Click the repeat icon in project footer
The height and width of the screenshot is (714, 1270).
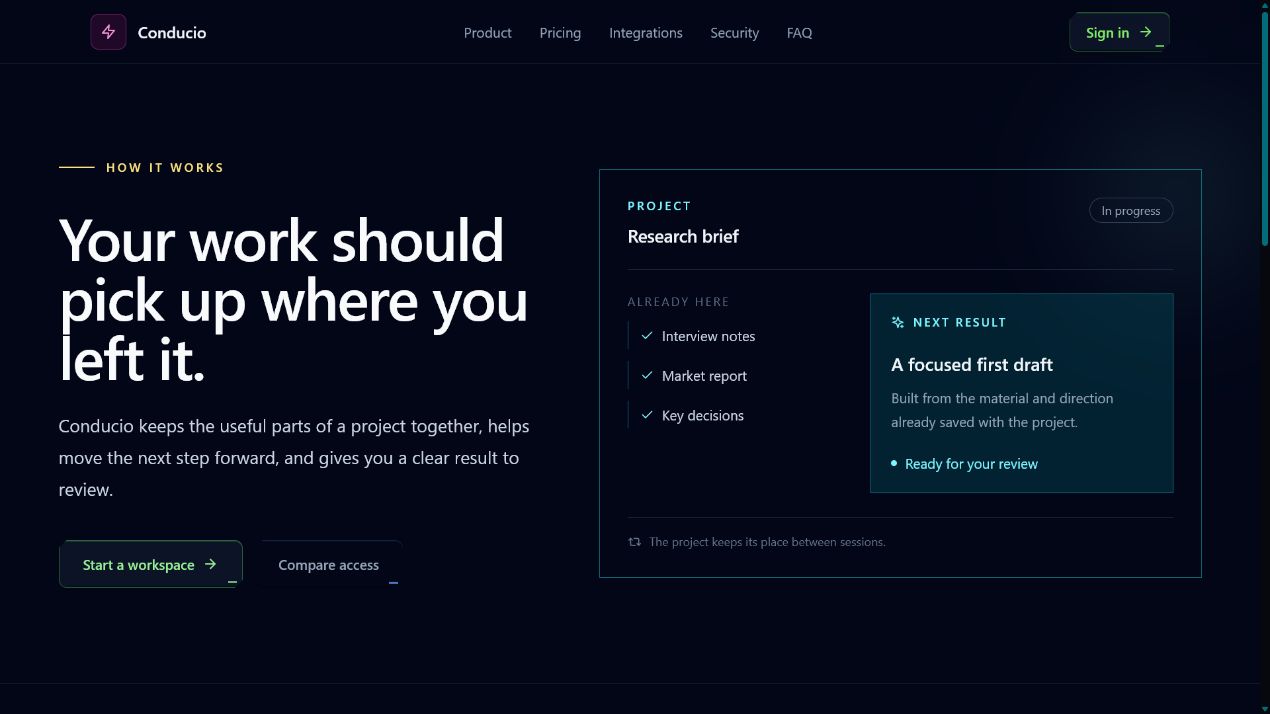634,542
